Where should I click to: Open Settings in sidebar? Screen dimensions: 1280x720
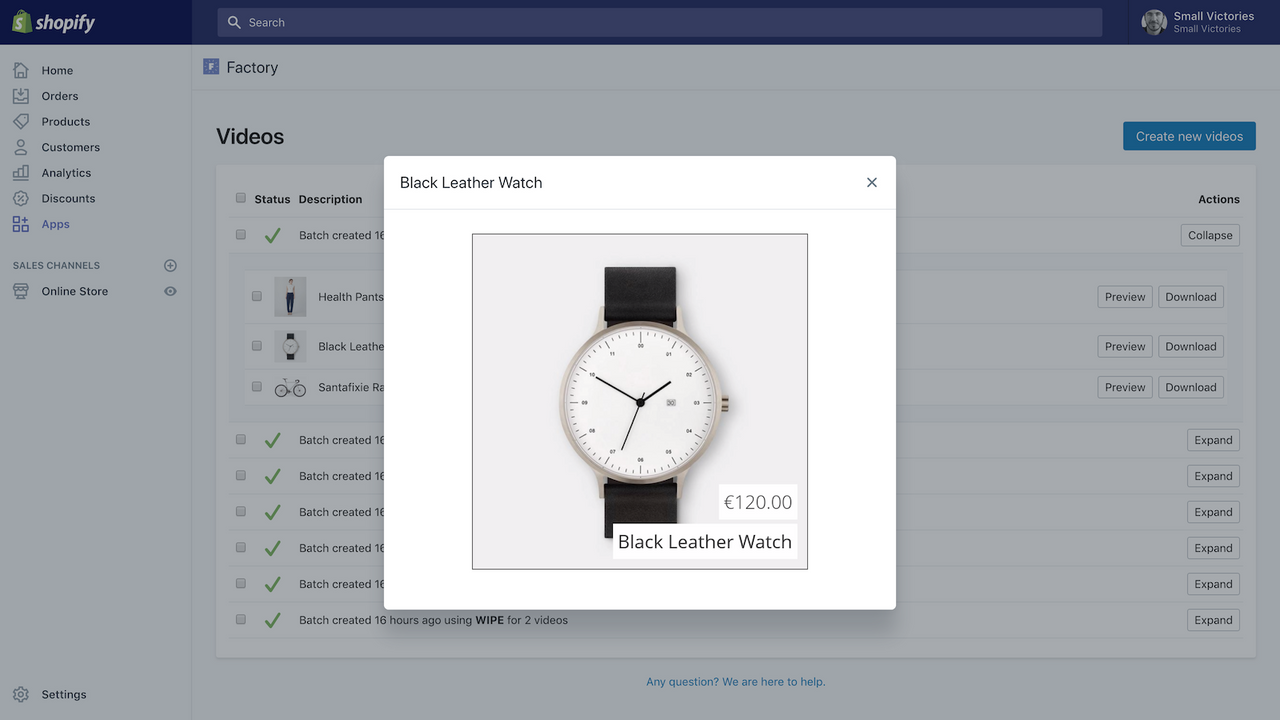click(x=64, y=694)
